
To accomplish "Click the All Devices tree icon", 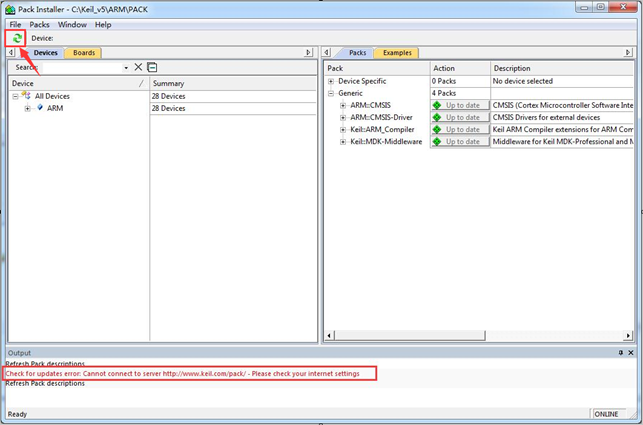I will click(26, 96).
